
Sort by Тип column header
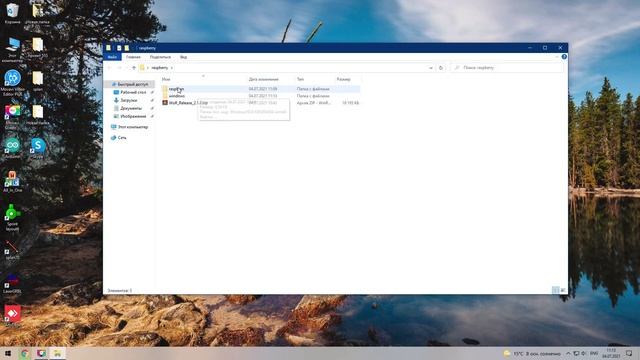click(x=300, y=79)
